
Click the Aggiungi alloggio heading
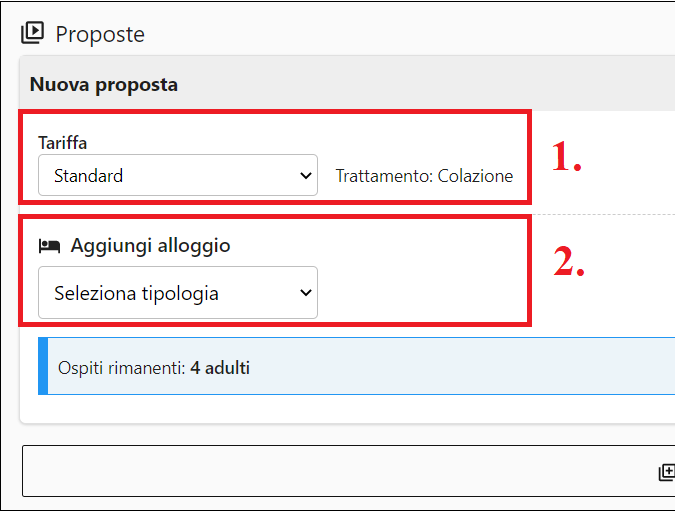150,245
